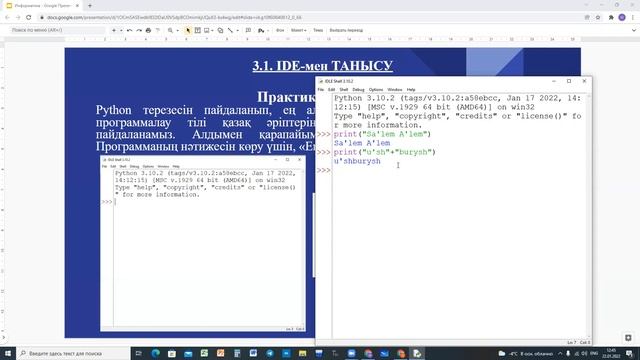The height and width of the screenshot is (360, 640).
Task: Click the Windows taskbar search box
Action: [73, 353]
